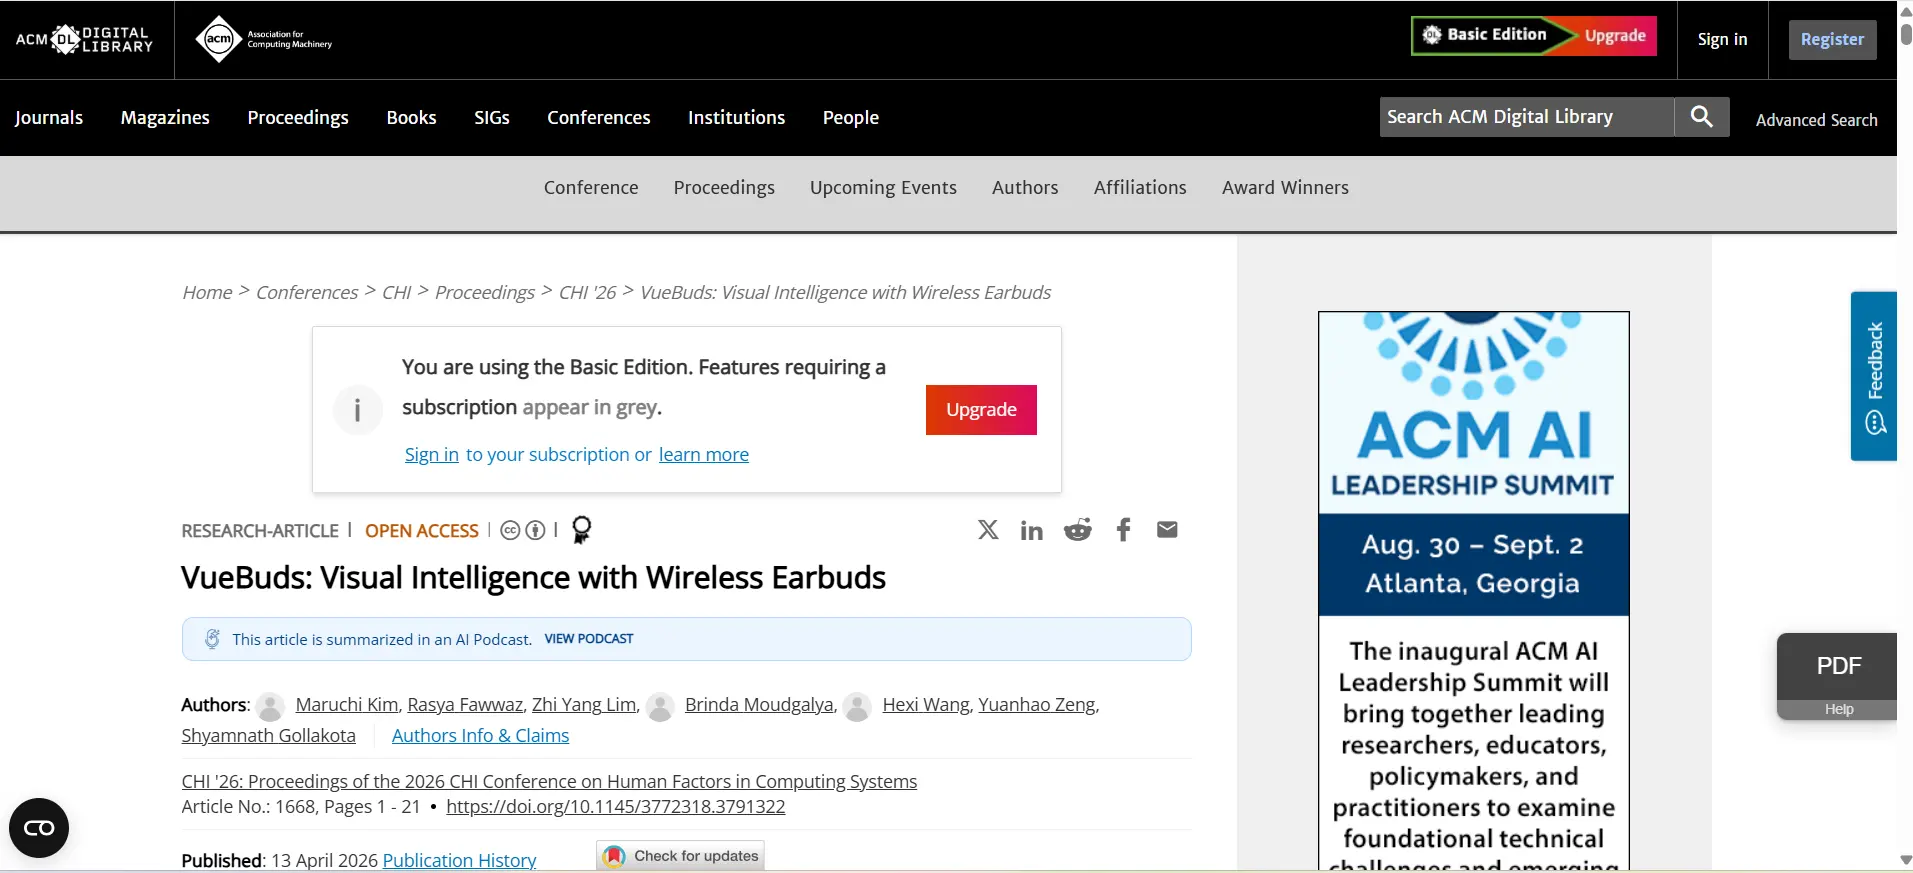Viewport: 1913px width, 873px height.
Task: Open Publication History
Action: pos(460,860)
